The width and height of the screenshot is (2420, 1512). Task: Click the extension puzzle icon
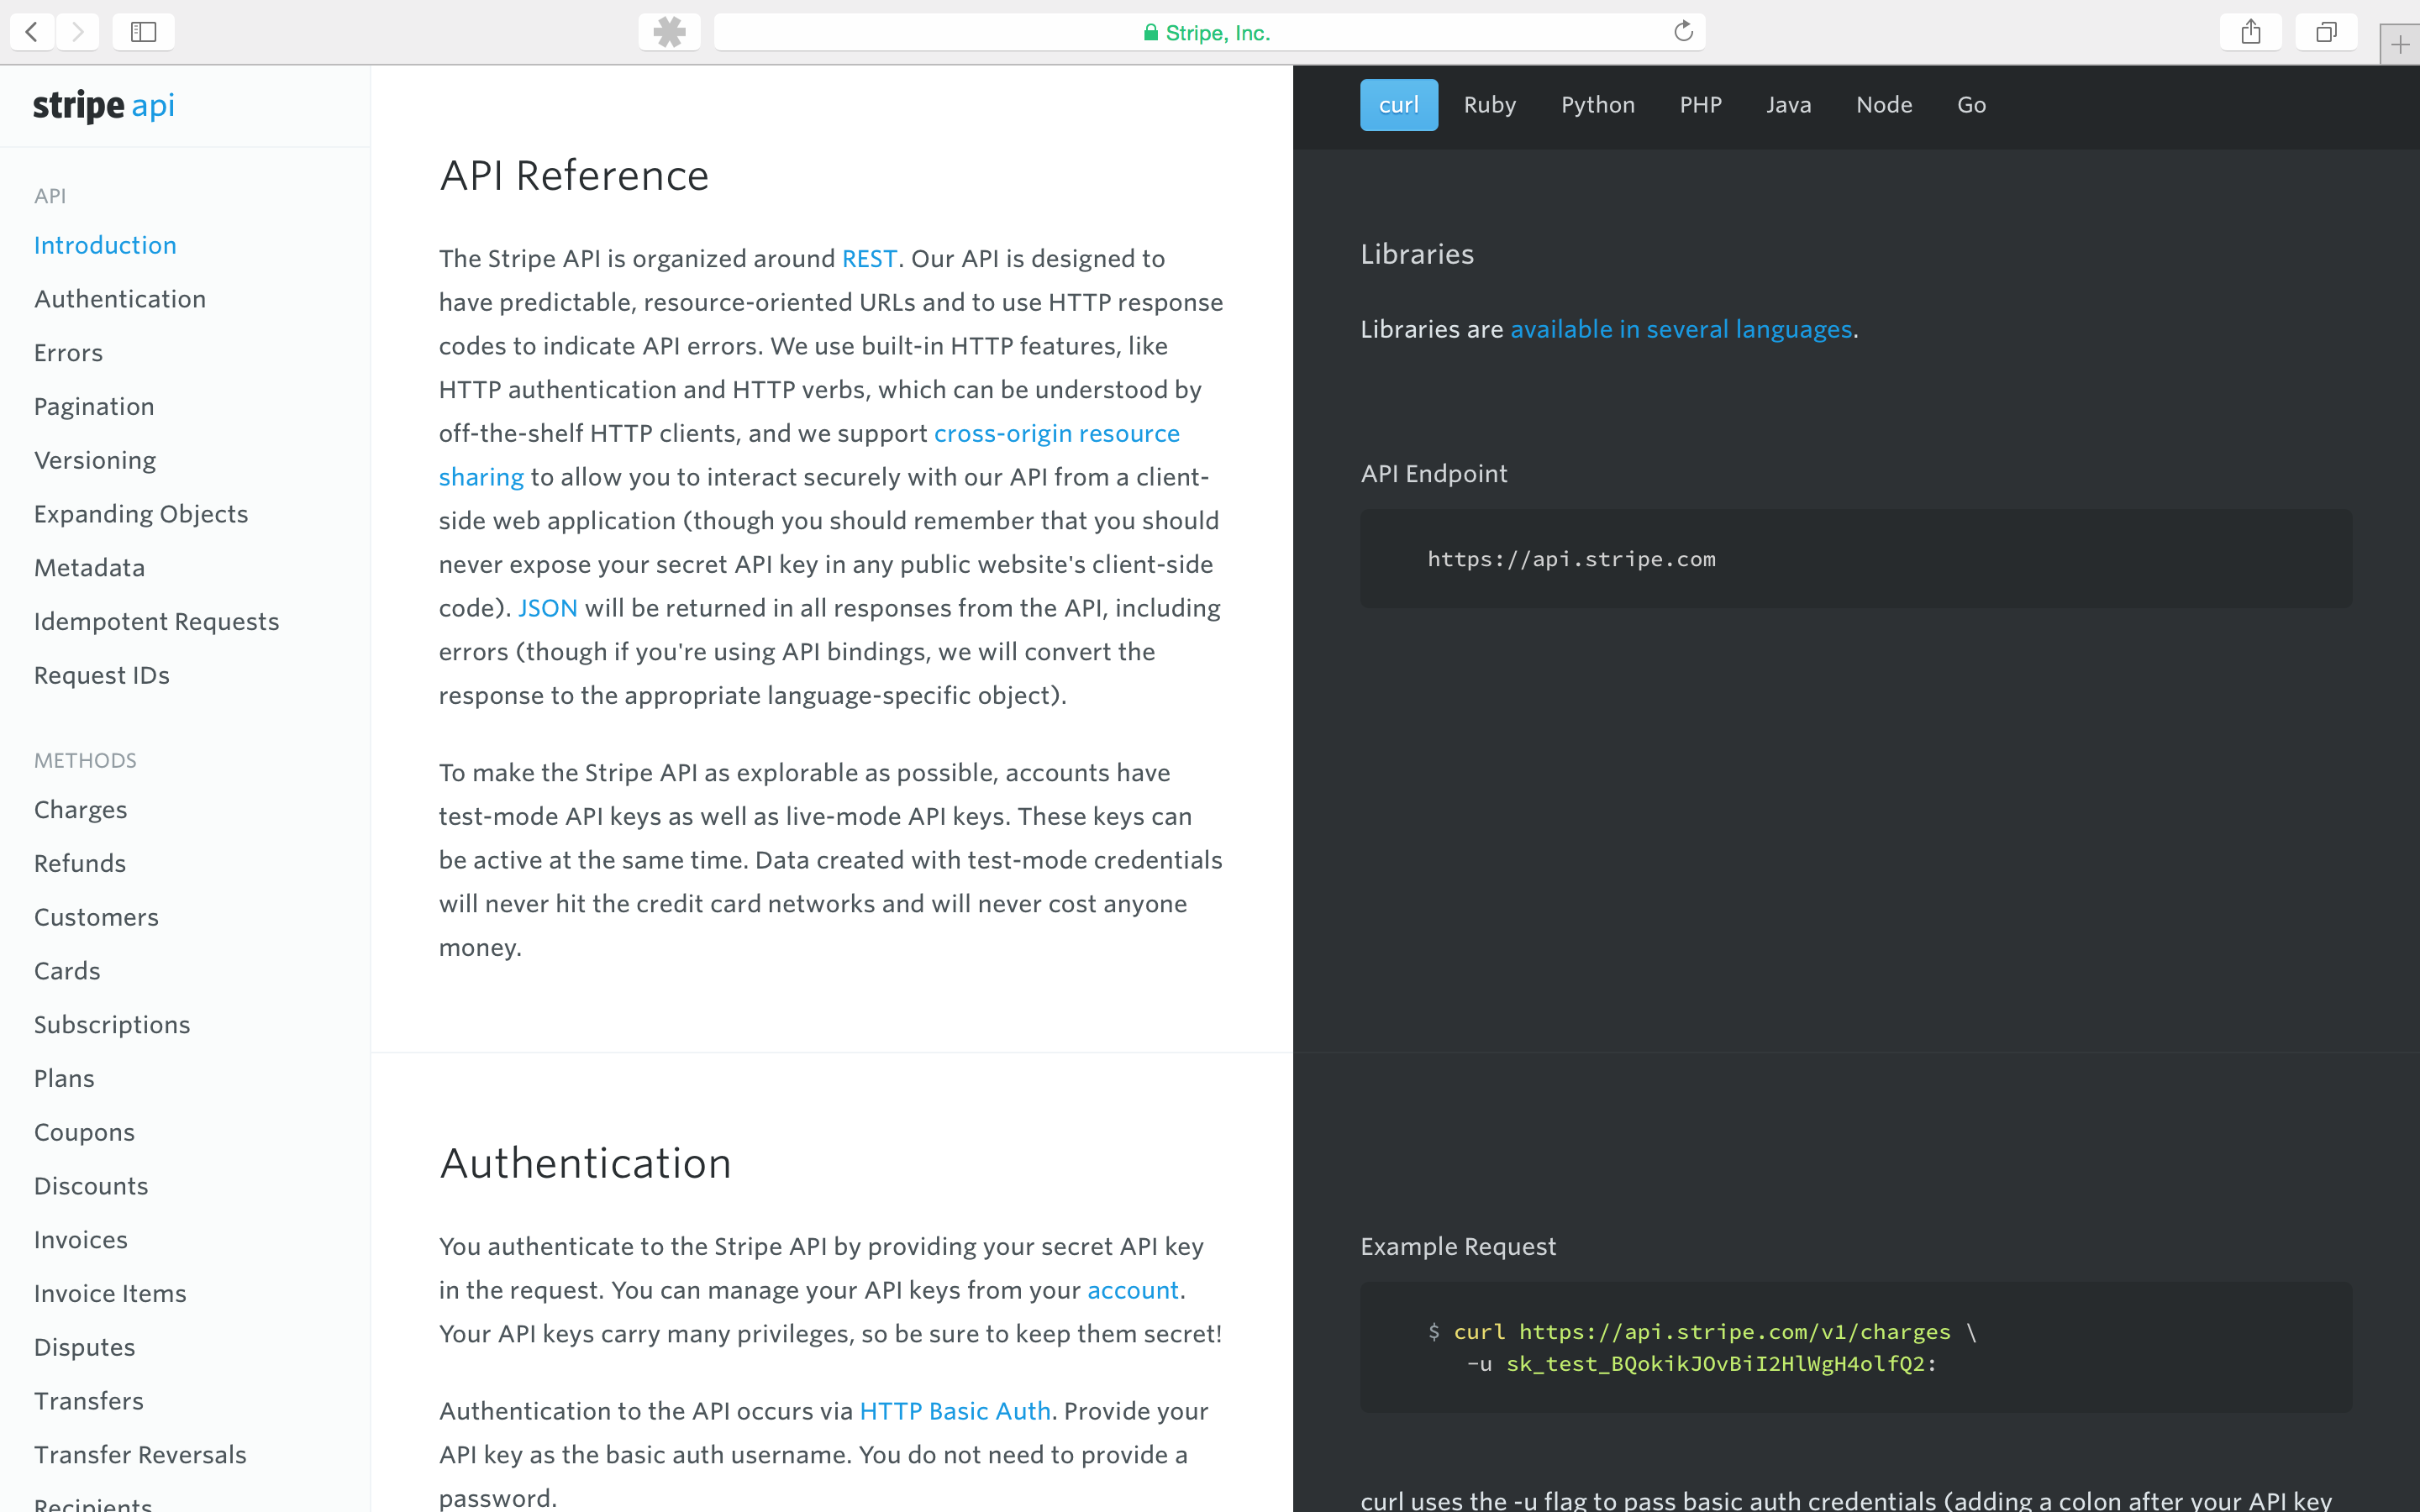coord(669,32)
